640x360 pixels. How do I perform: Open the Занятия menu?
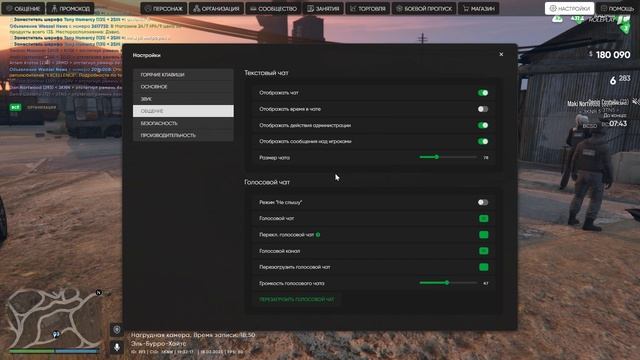click(323, 8)
